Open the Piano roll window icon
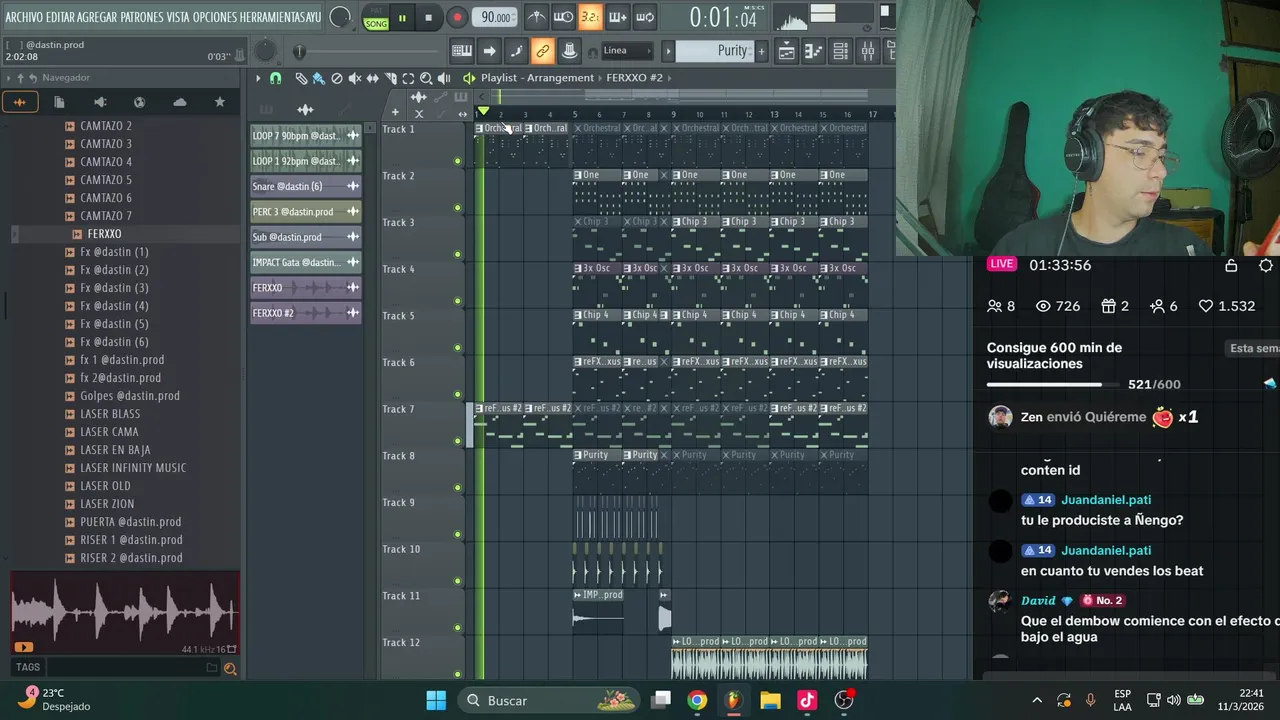 (x=813, y=51)
